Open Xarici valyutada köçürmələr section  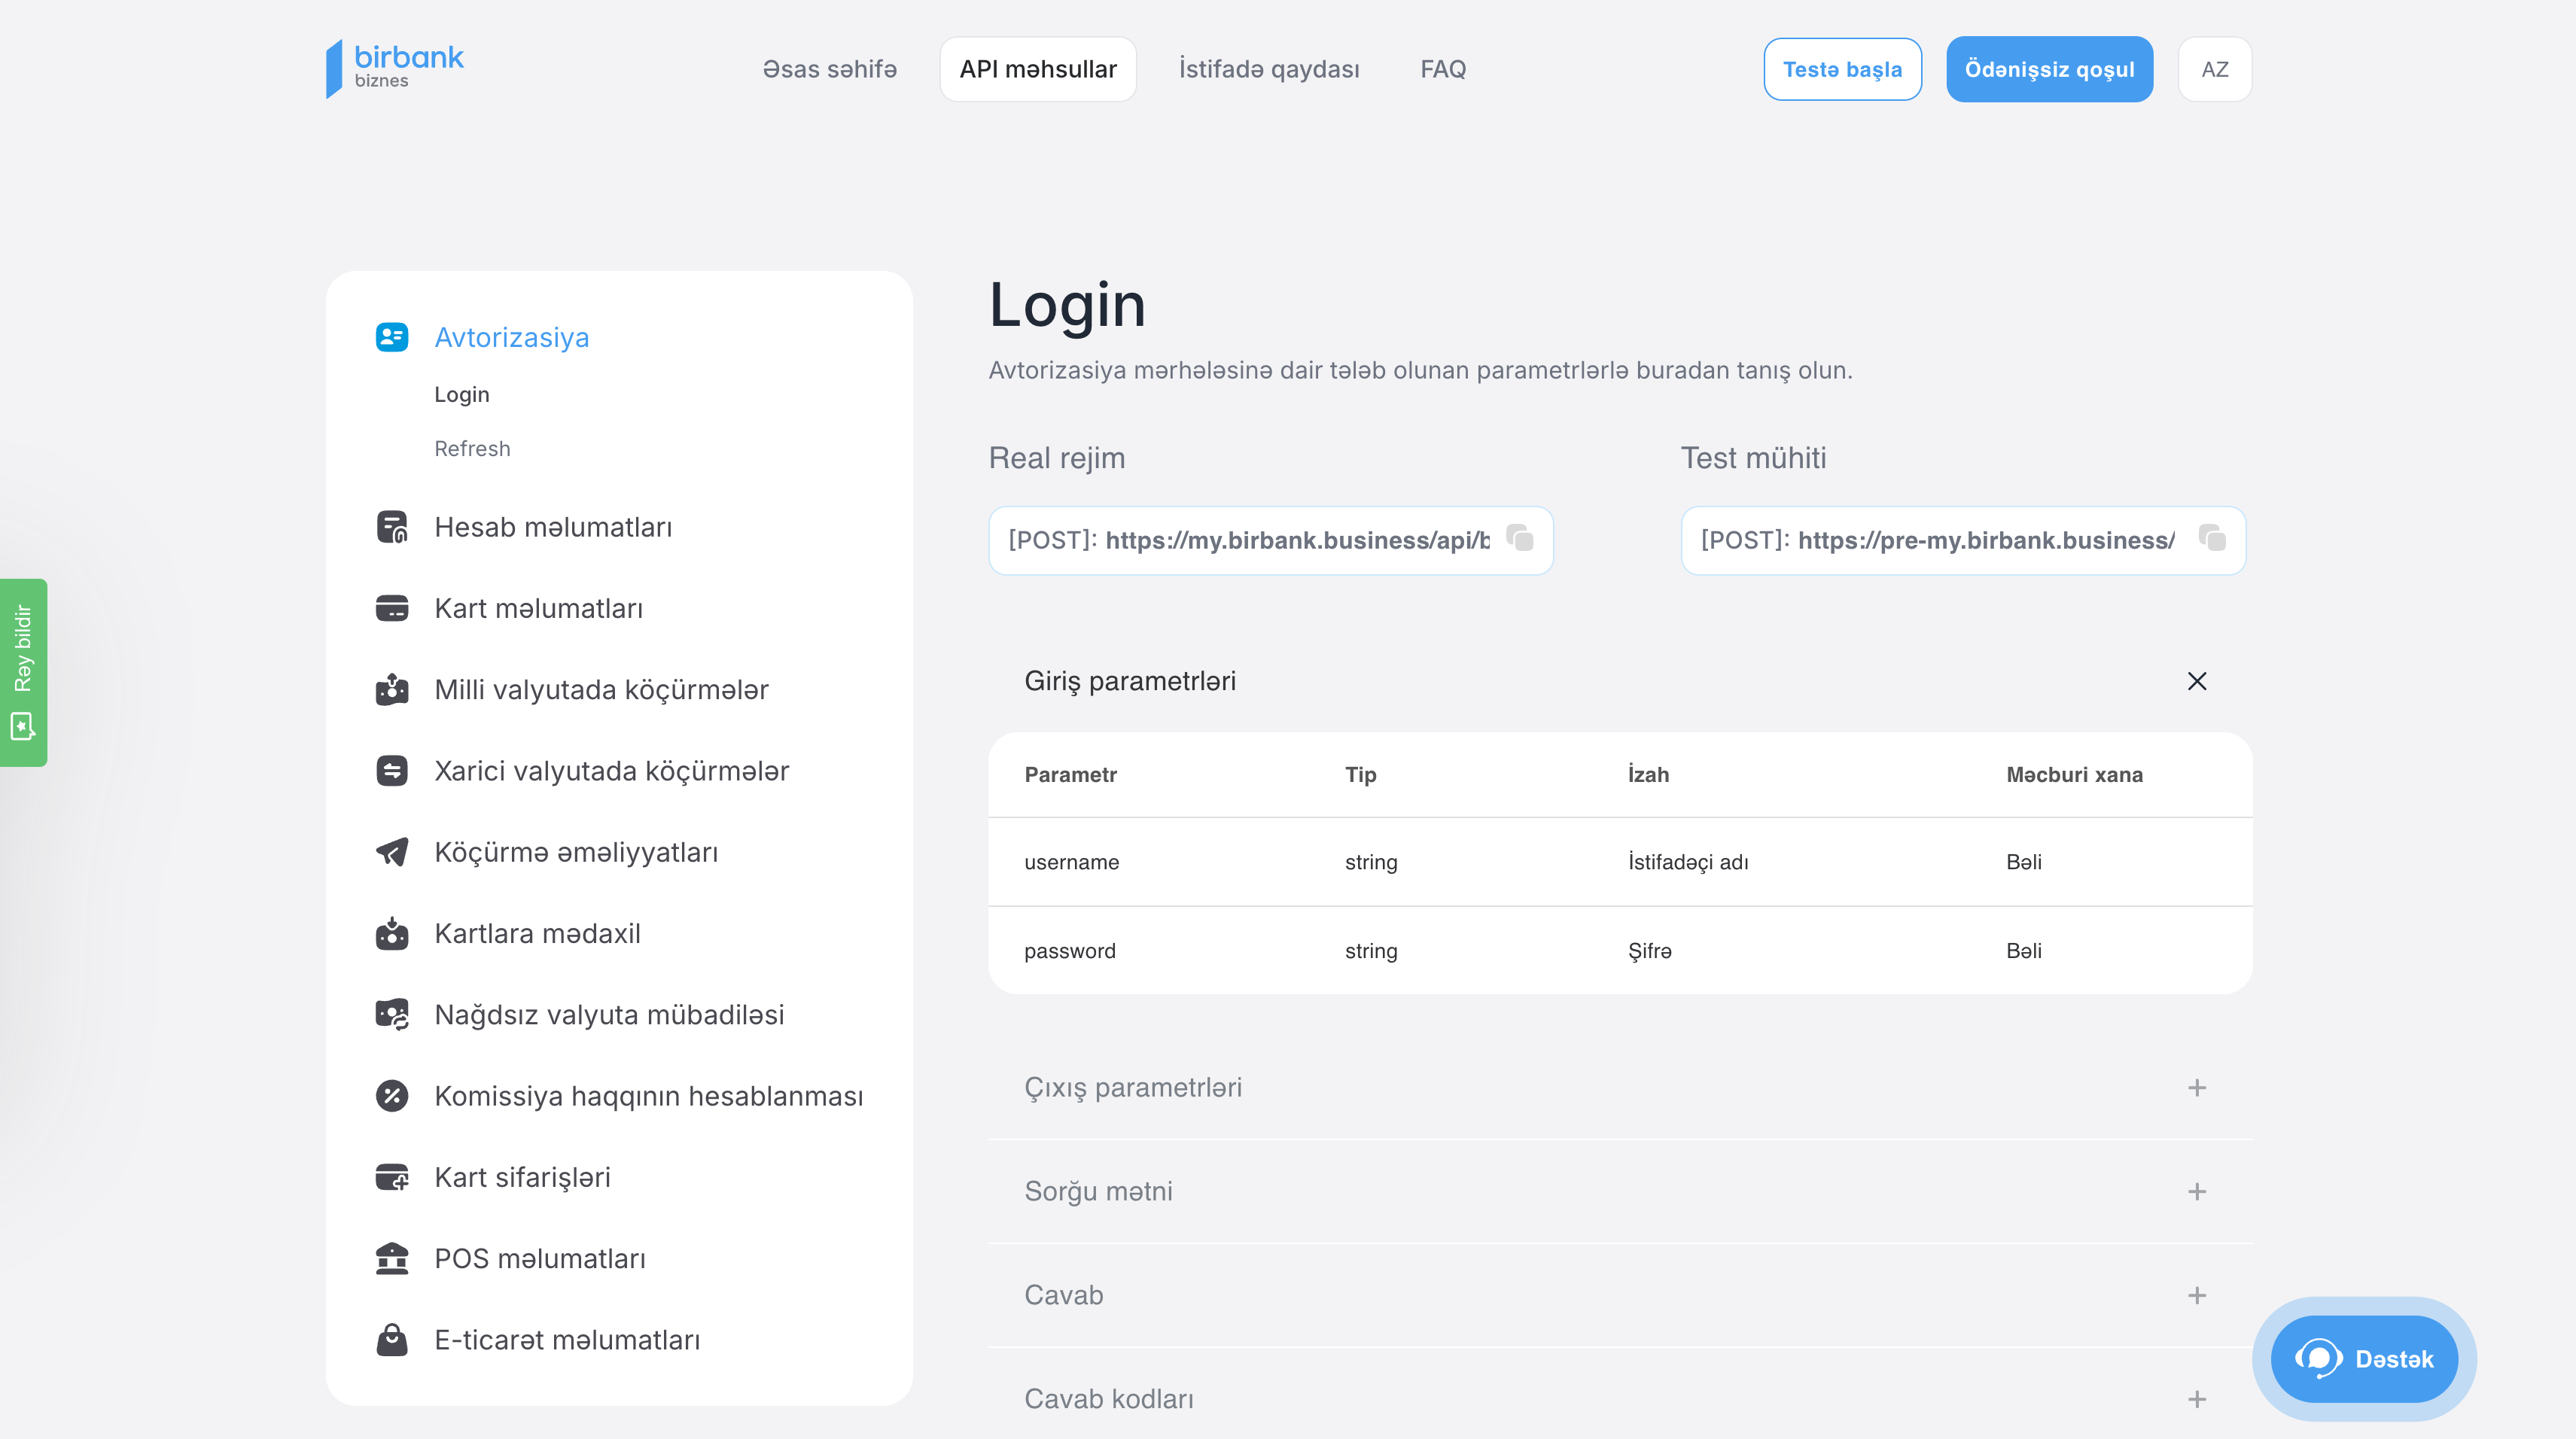(x=611, y=771)
